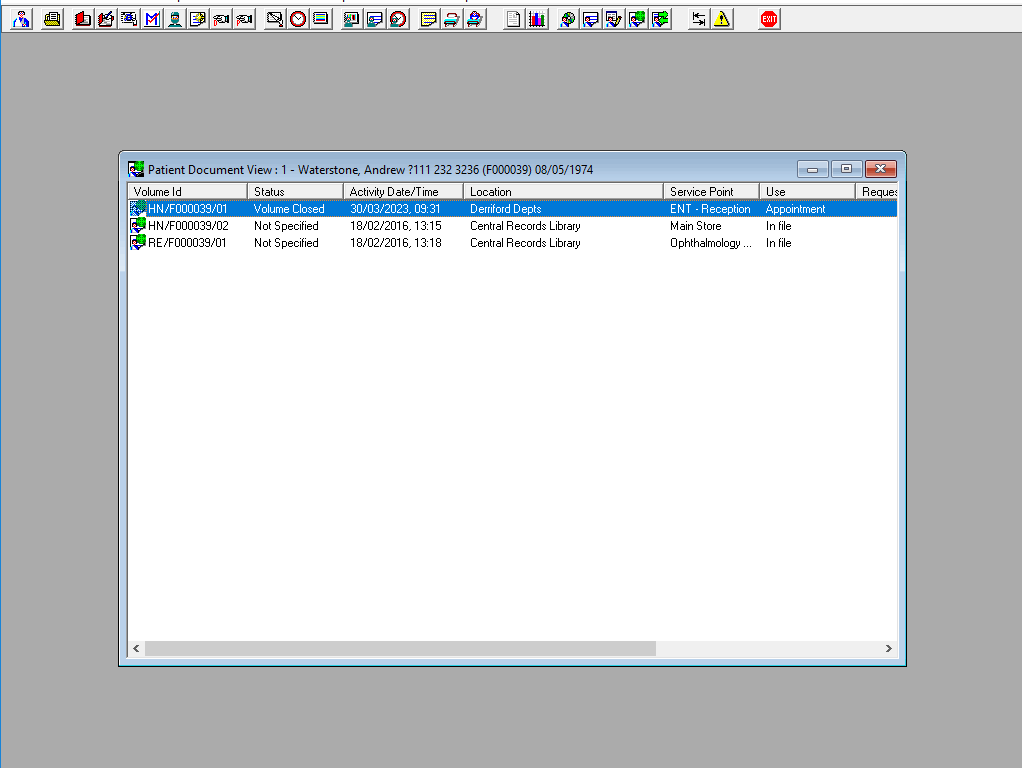Click the blank document page icon

click(x=514, y=19)
